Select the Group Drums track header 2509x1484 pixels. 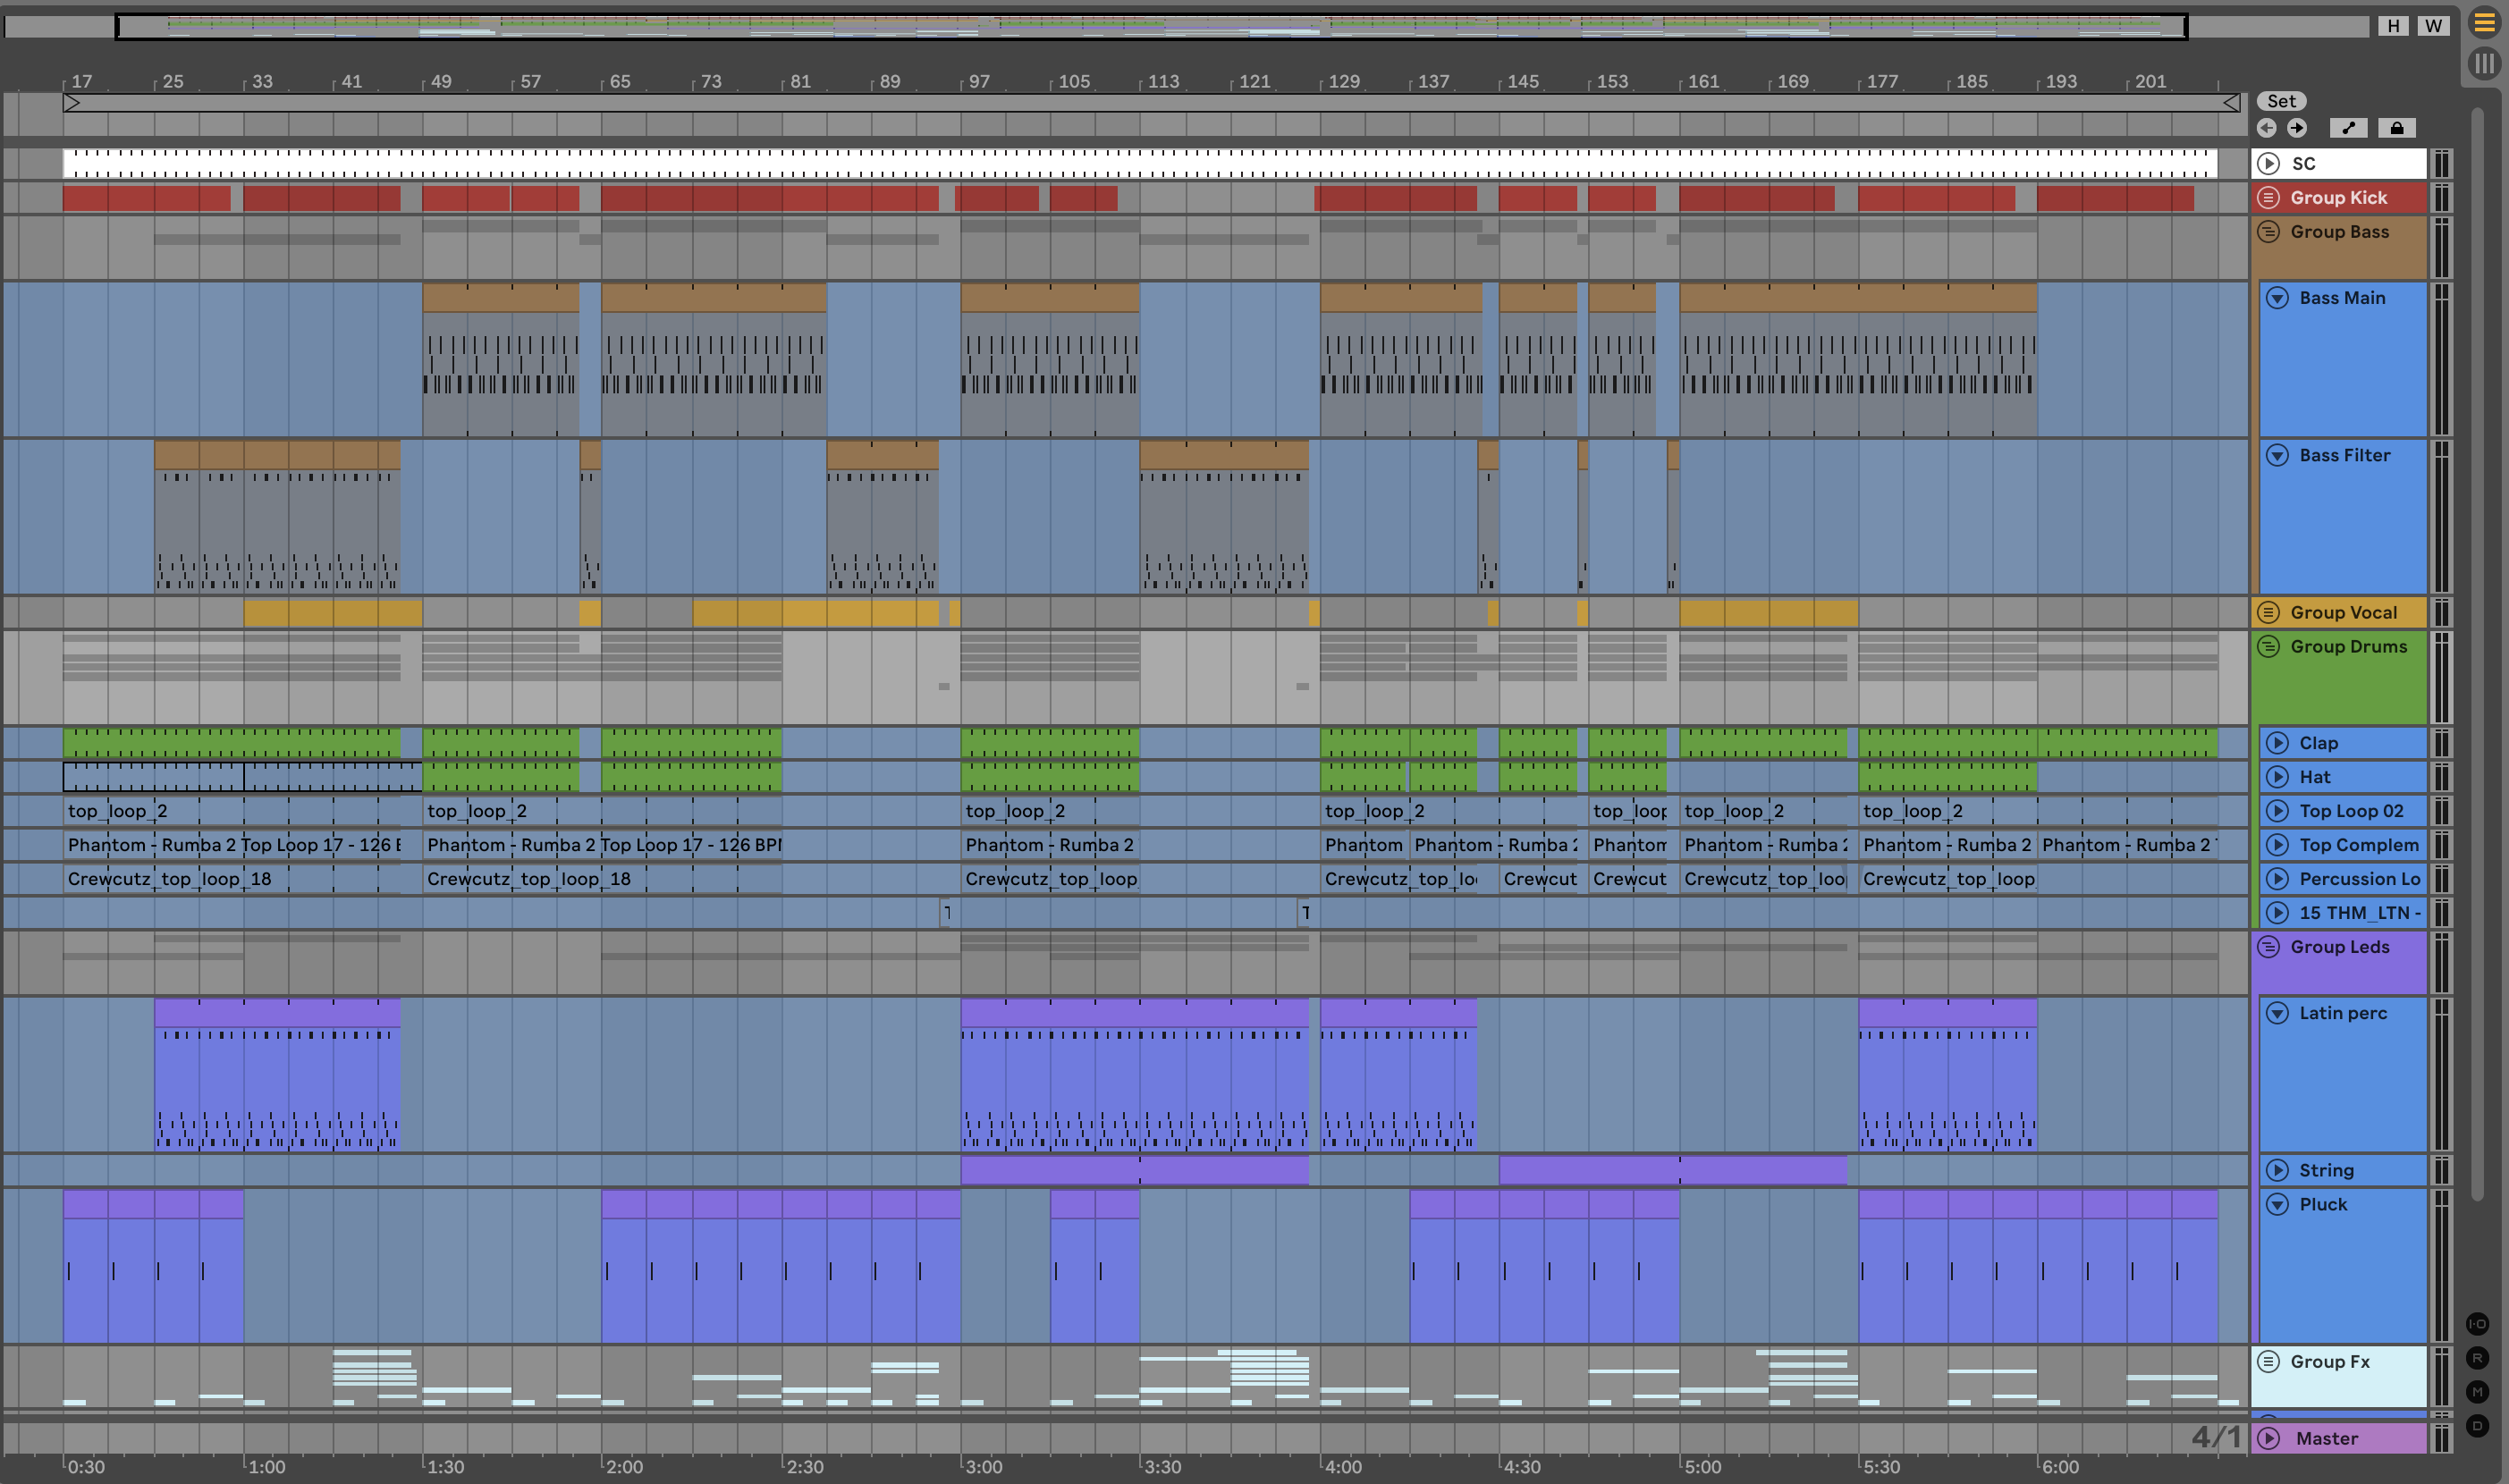[x=2347, y=647]
